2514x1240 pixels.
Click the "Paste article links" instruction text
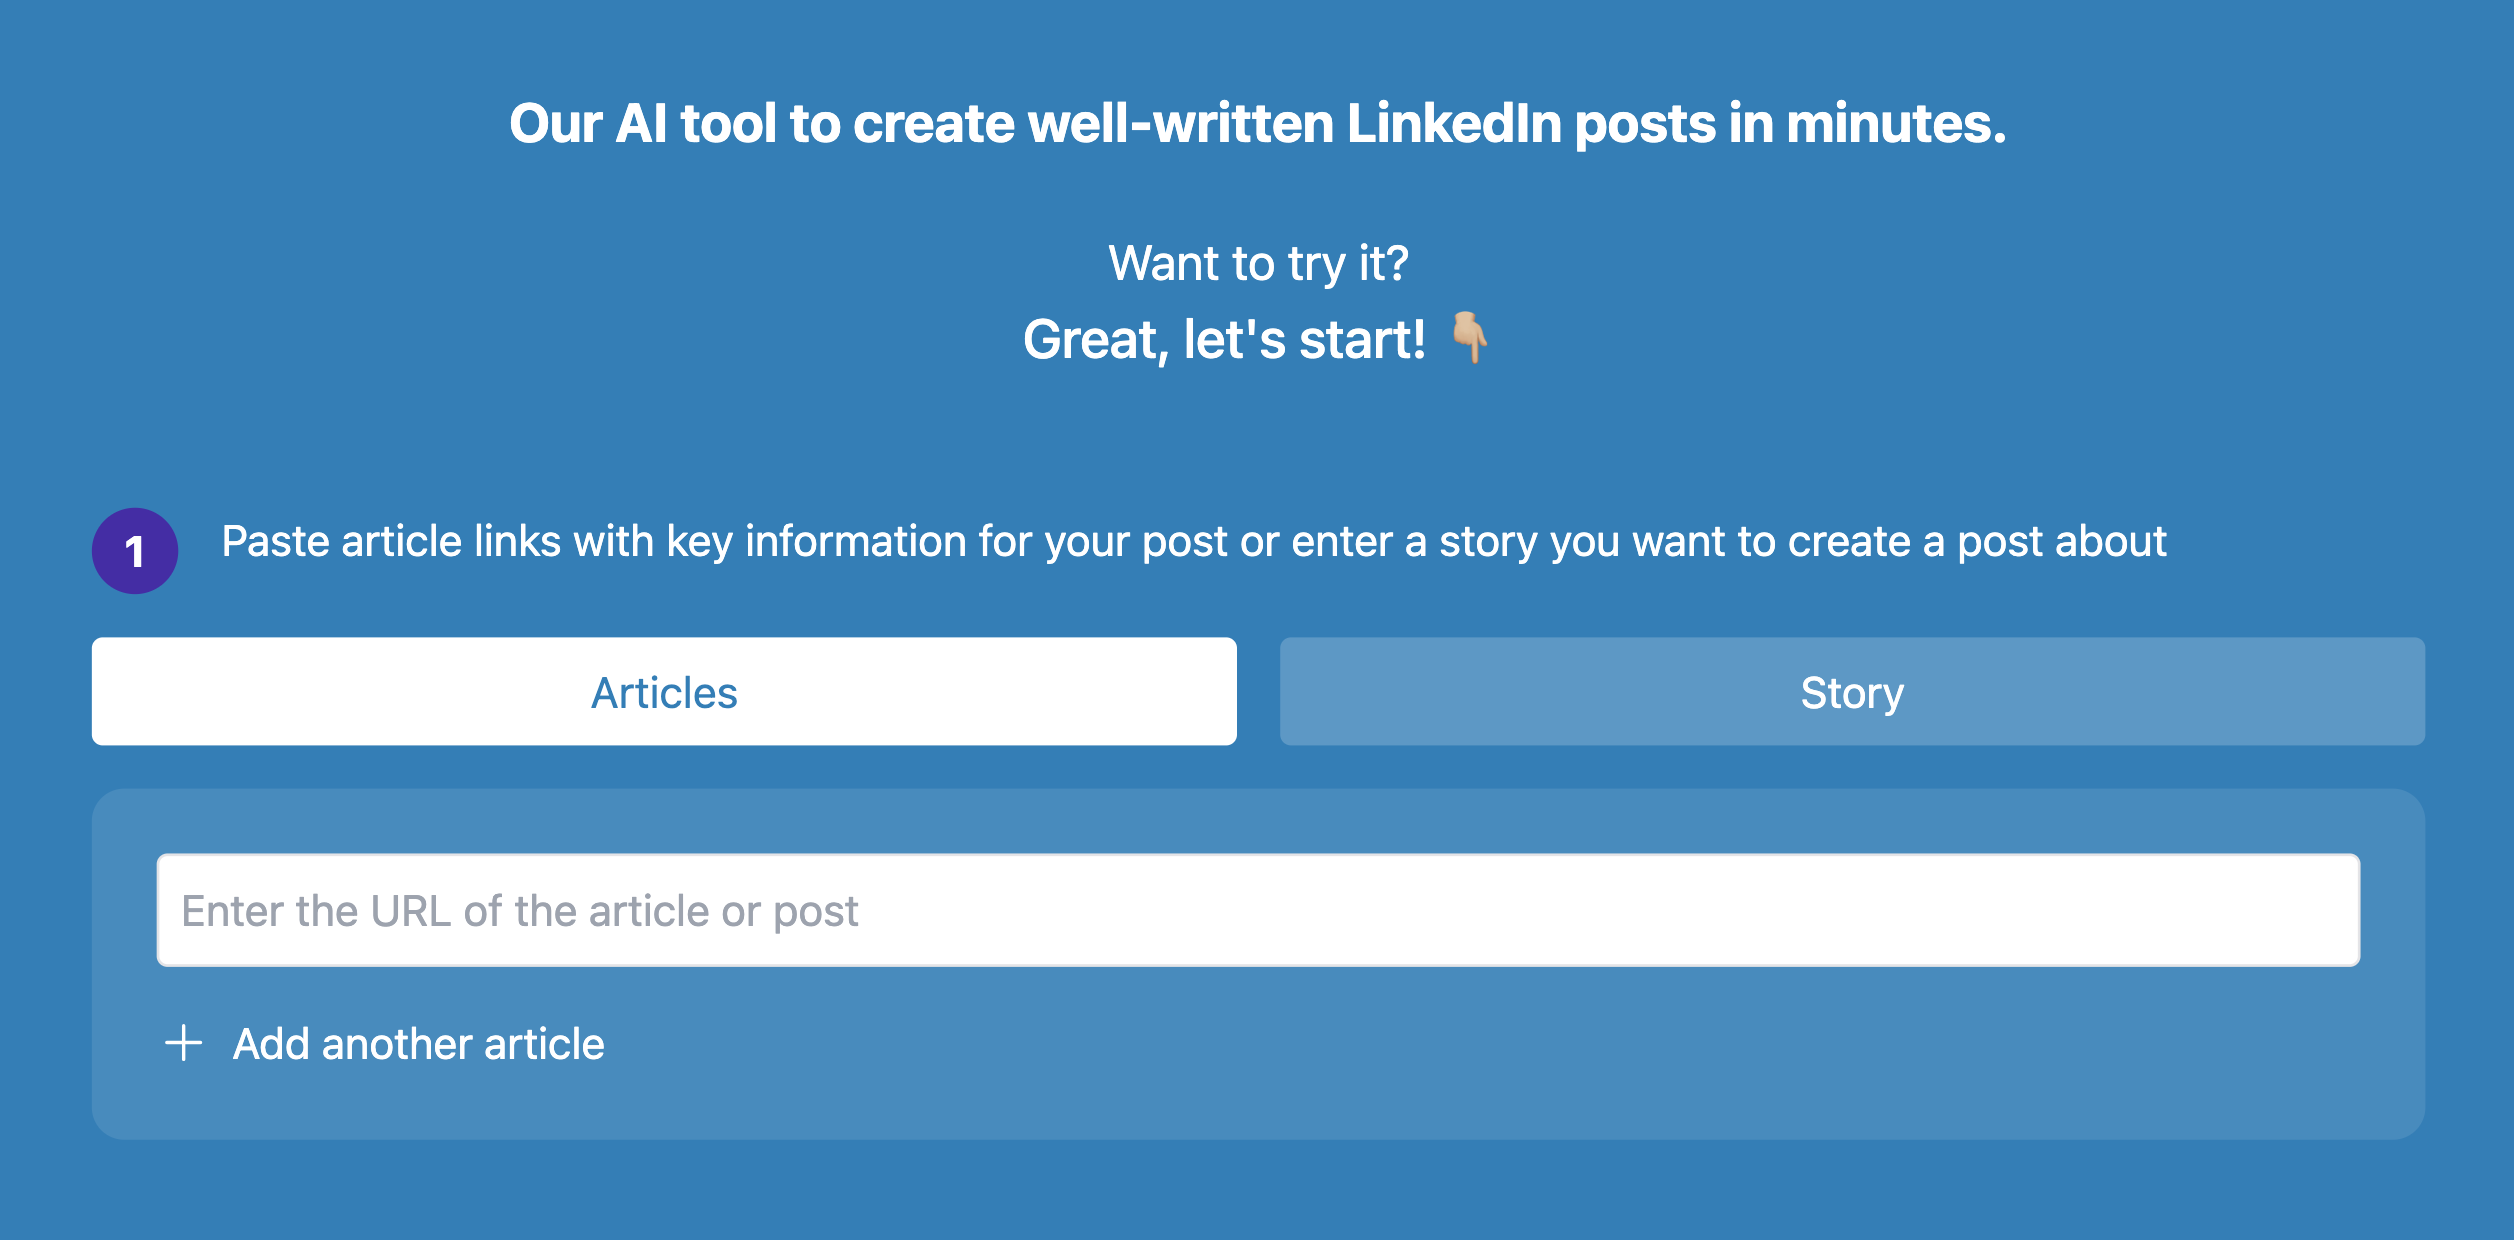pyautogui.click(x=1193, y=542)
